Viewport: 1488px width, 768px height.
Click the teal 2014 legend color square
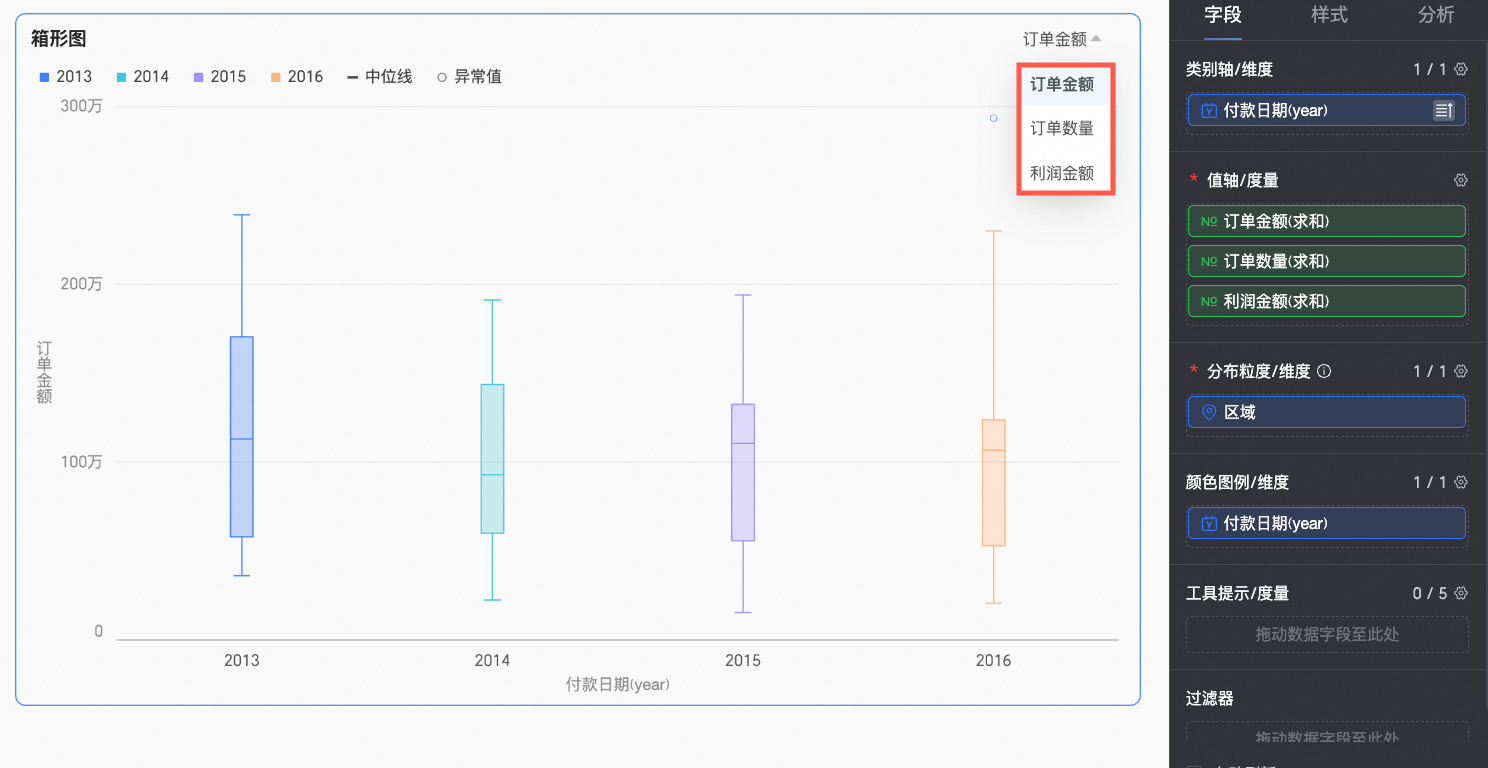tap(121, 77)
